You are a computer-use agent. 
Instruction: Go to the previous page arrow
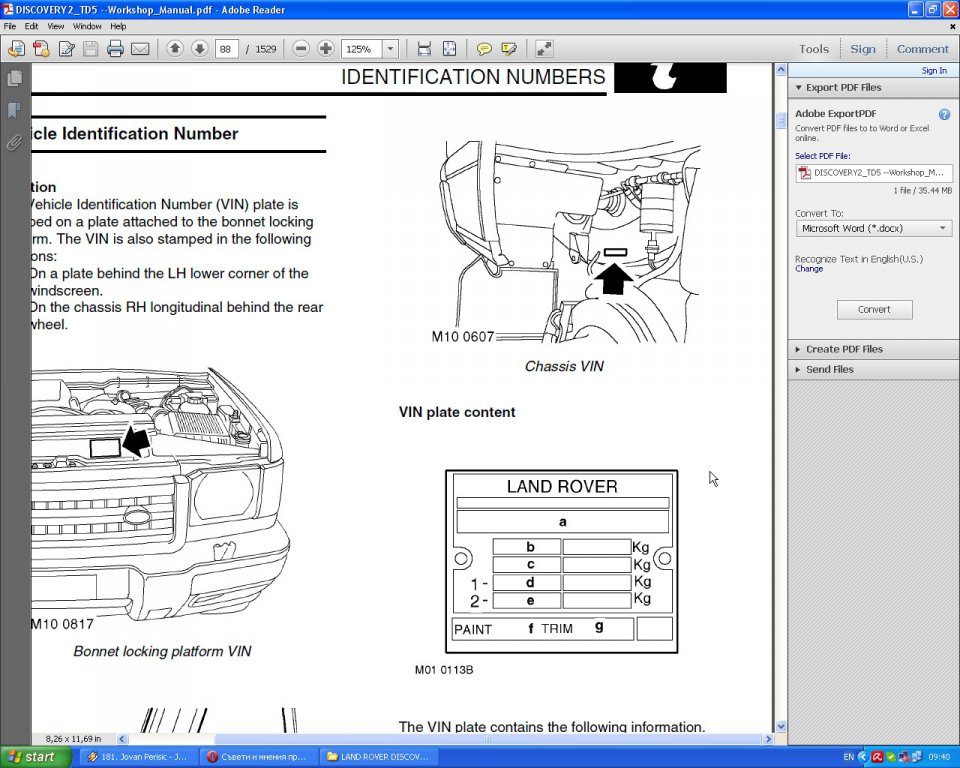[175, 48]
